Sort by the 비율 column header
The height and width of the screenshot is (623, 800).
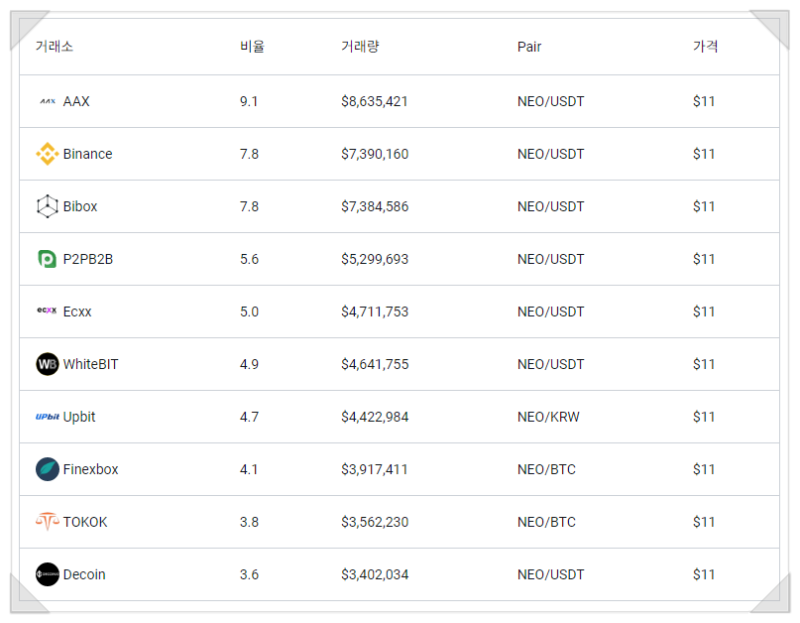(x=252, y=46)
